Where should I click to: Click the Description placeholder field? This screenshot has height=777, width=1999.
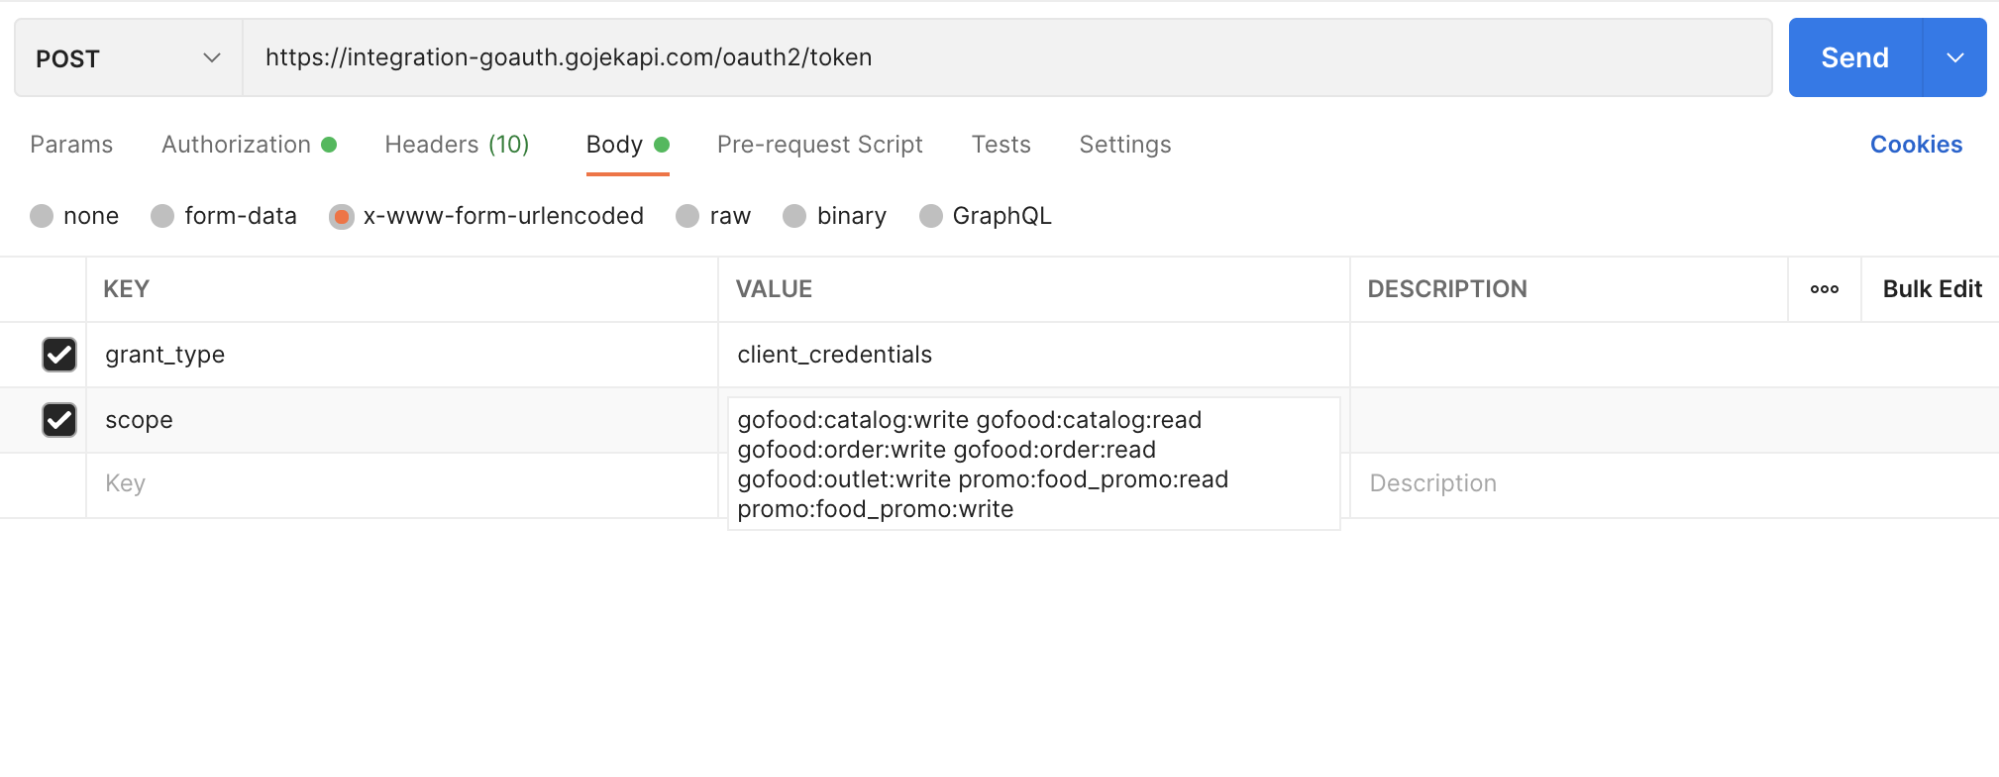tap(1674, 484)
